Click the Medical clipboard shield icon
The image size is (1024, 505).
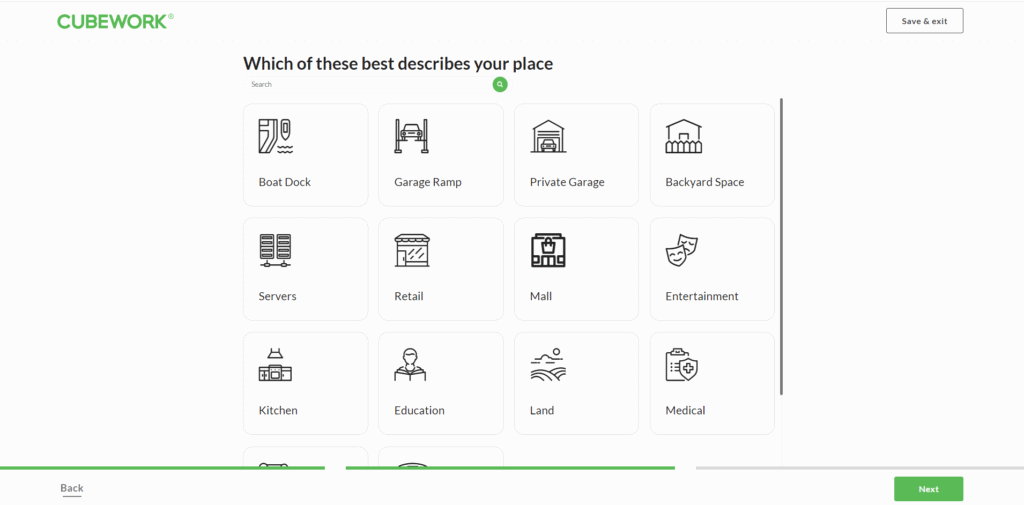point(682,365)
